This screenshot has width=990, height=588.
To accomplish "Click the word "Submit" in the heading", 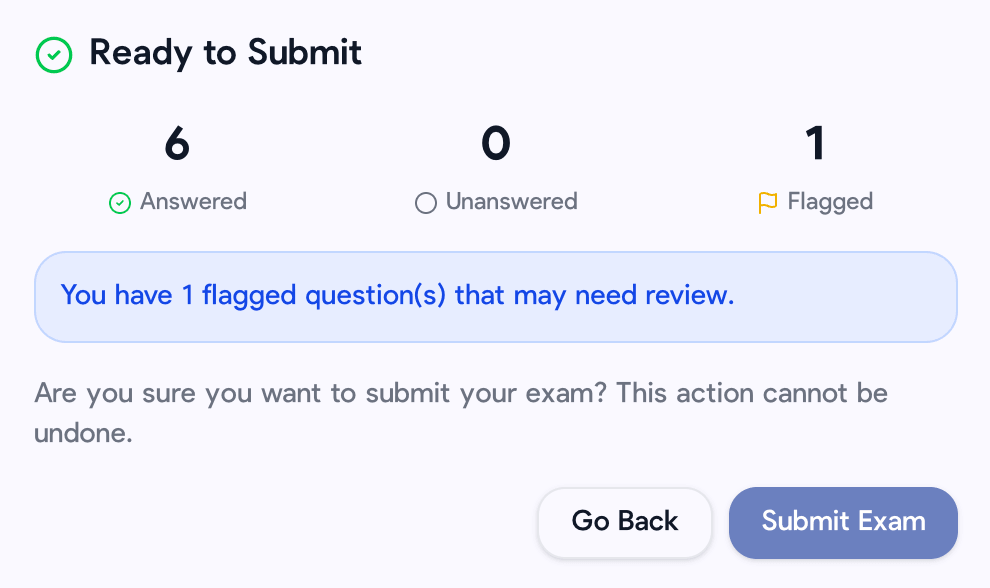I will (305, 53).
